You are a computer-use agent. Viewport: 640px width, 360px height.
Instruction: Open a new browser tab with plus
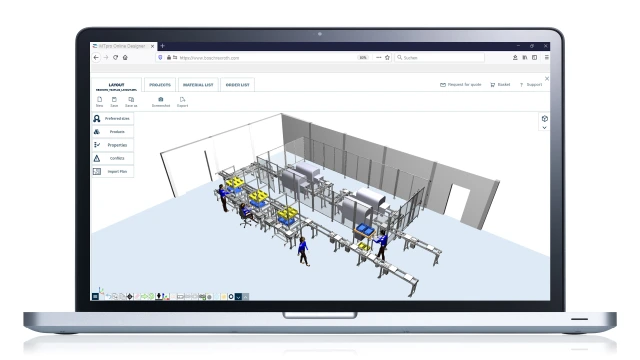162,46
